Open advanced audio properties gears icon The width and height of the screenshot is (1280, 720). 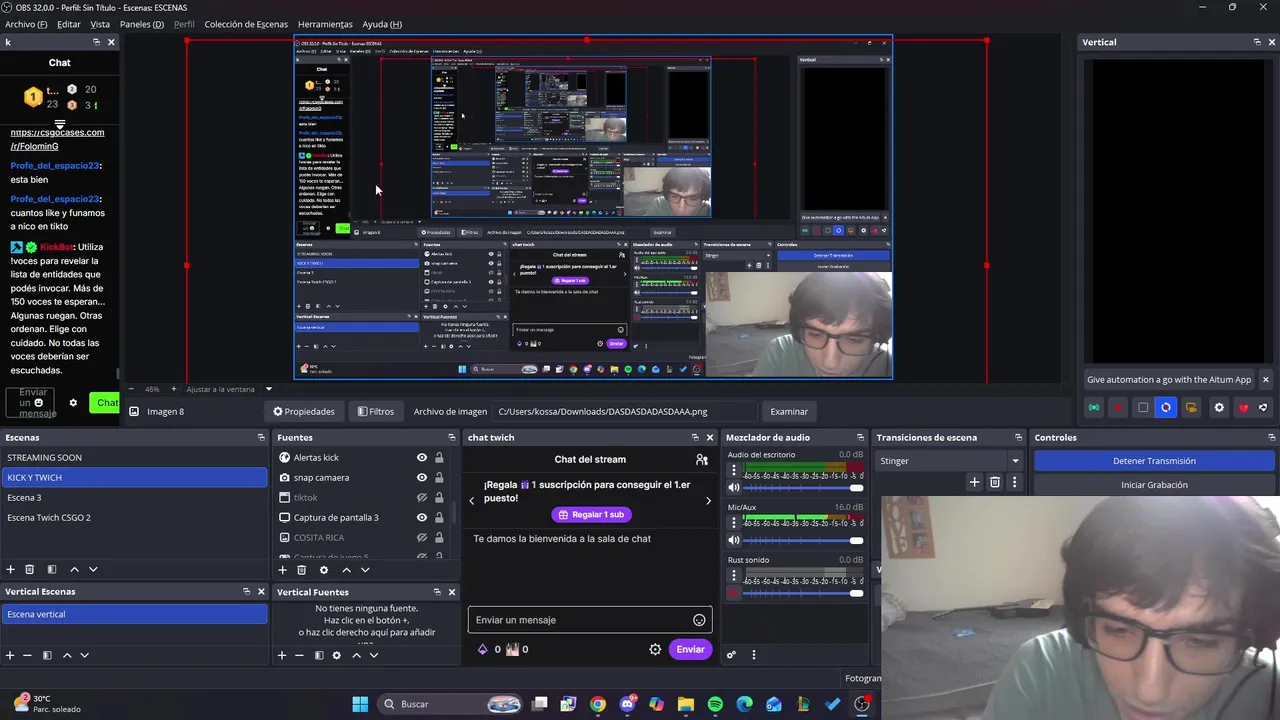tap(731, 655)
